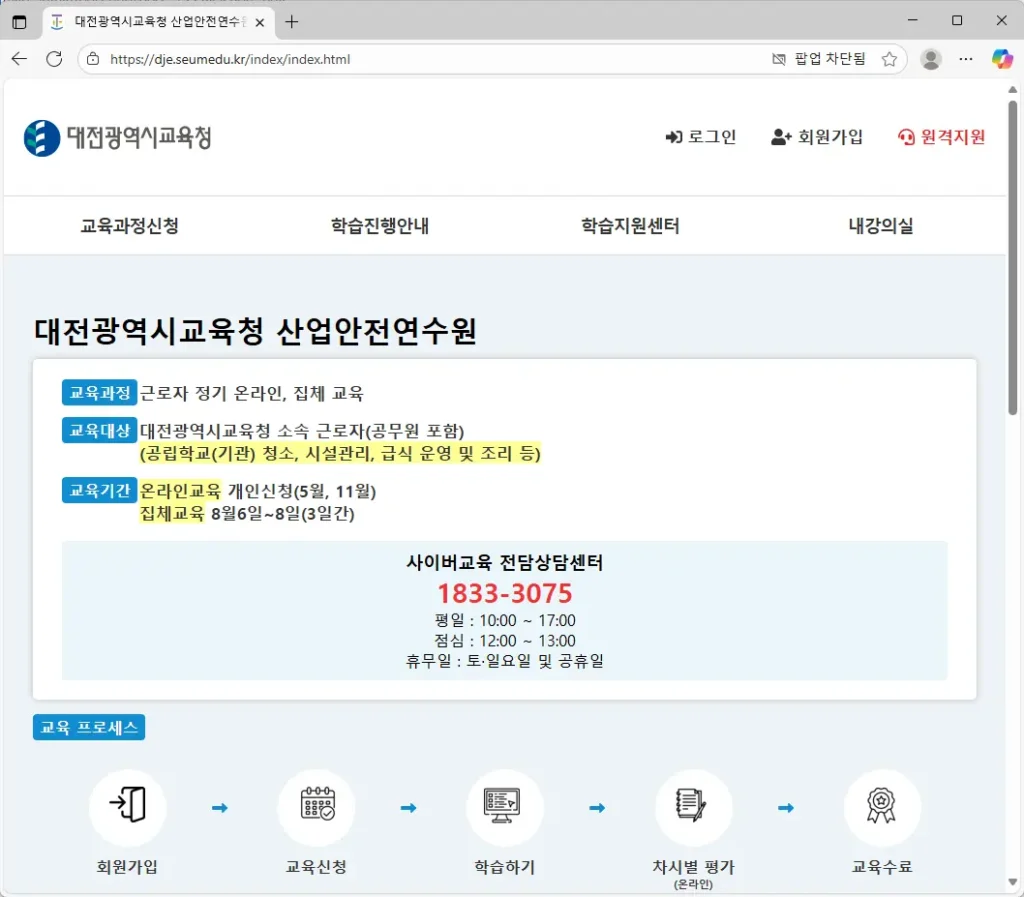Click the 교육수료 ribbon step icon
This screenshot has width=1024, height=897.
(882, 808)
